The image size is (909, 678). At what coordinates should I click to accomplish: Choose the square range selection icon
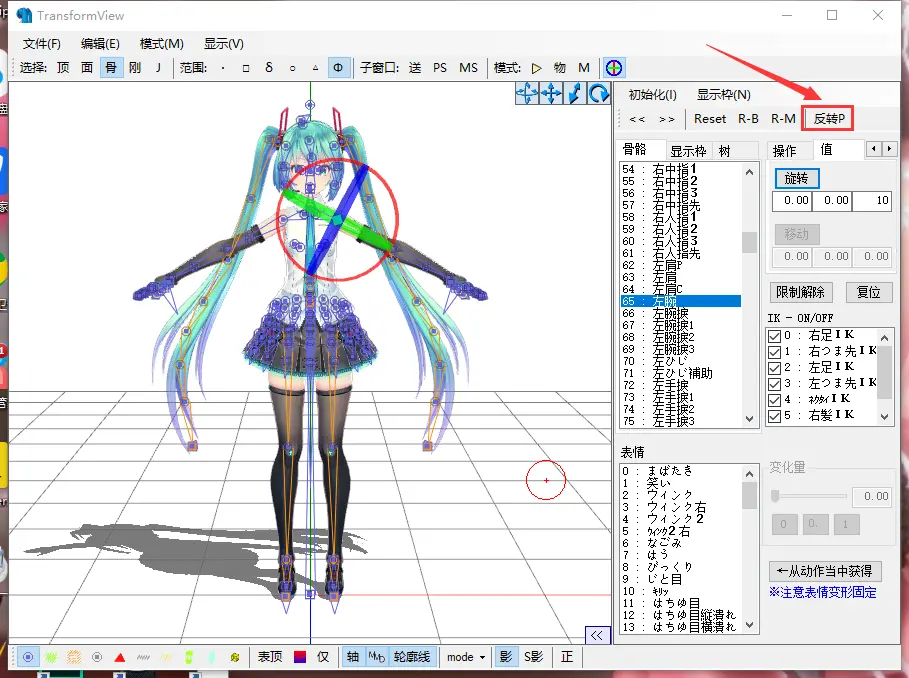(x=246, y=68)
